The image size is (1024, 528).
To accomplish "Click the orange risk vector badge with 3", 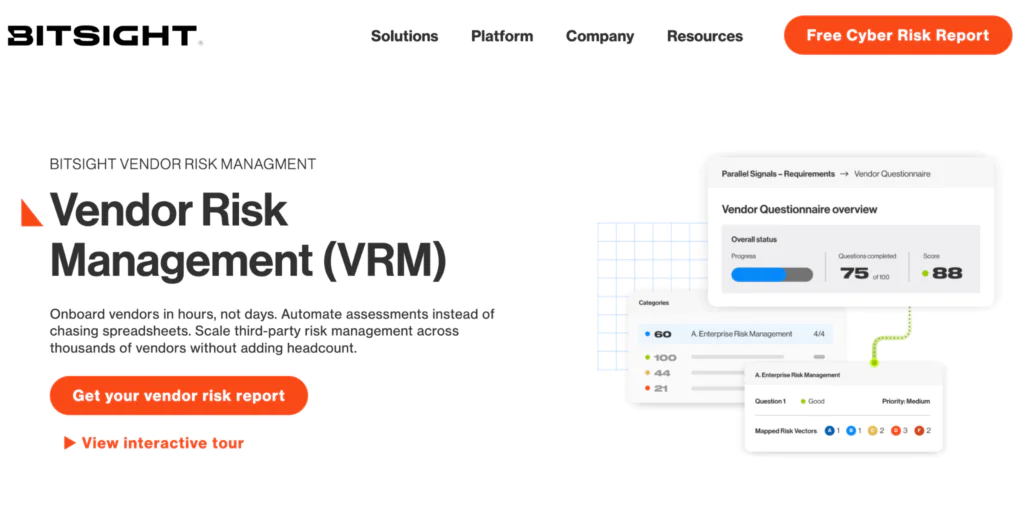I will (x=896, y=431).
